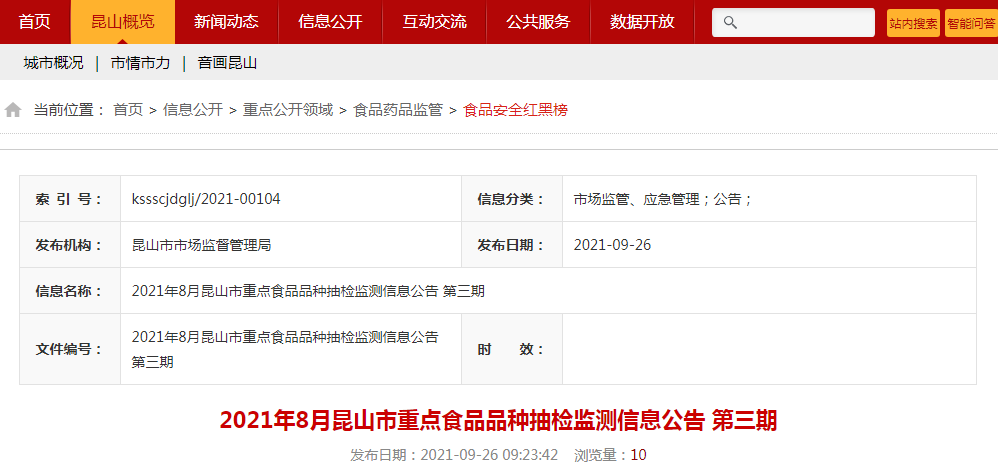Open the 首页 navigation tab

point(35,22)
